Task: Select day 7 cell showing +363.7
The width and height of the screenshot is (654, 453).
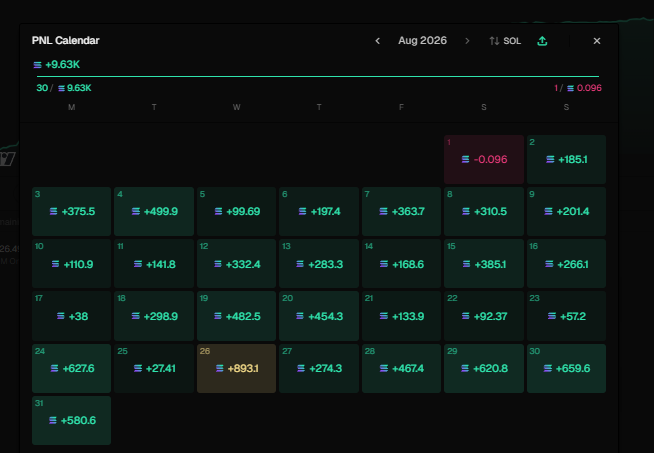Action: pyautogui.click(x=401, y=211)
